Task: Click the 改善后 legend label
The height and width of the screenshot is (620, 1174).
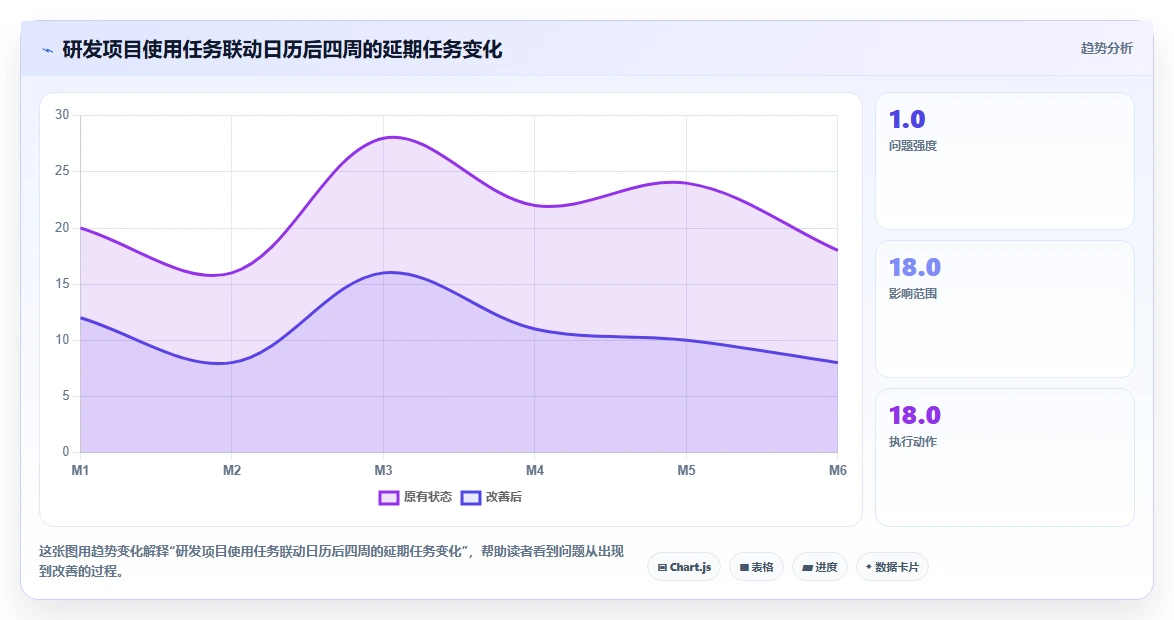Action: point(504,497)
